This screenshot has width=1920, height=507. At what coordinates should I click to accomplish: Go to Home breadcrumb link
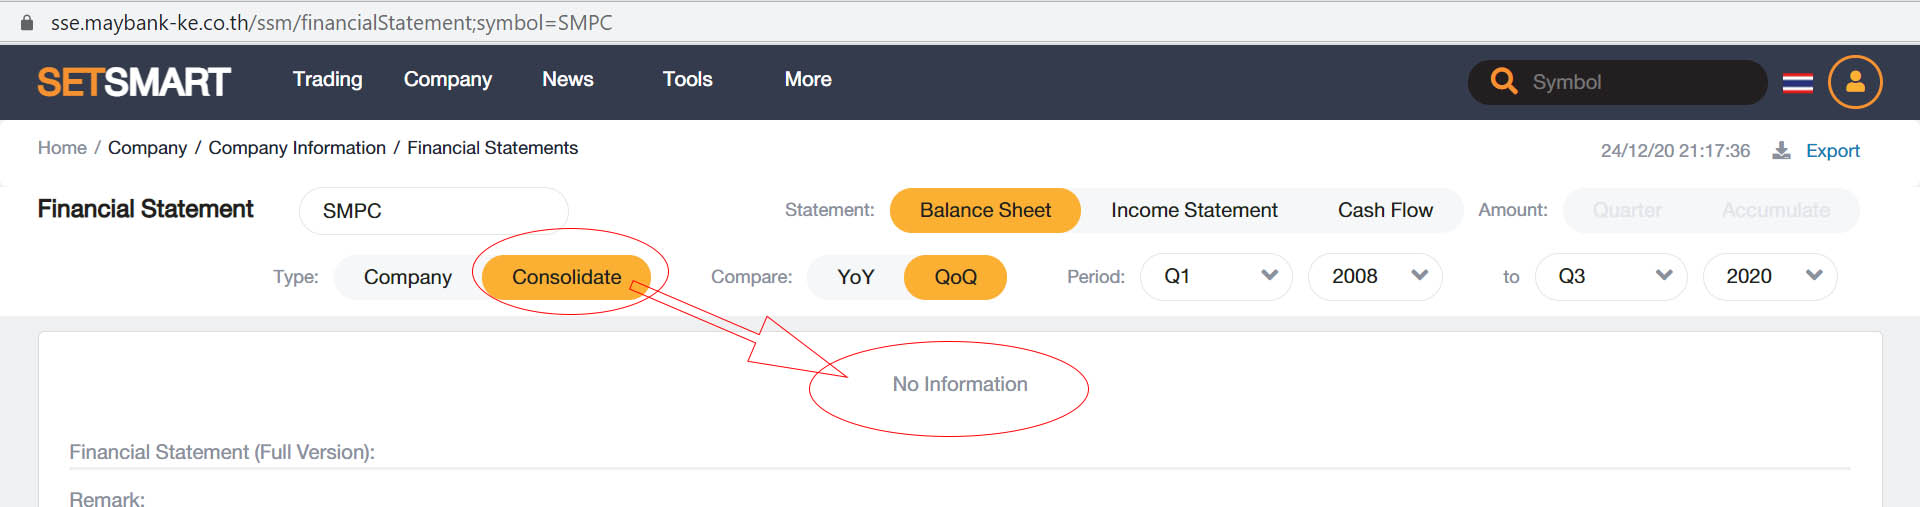[x=62, y=148]
